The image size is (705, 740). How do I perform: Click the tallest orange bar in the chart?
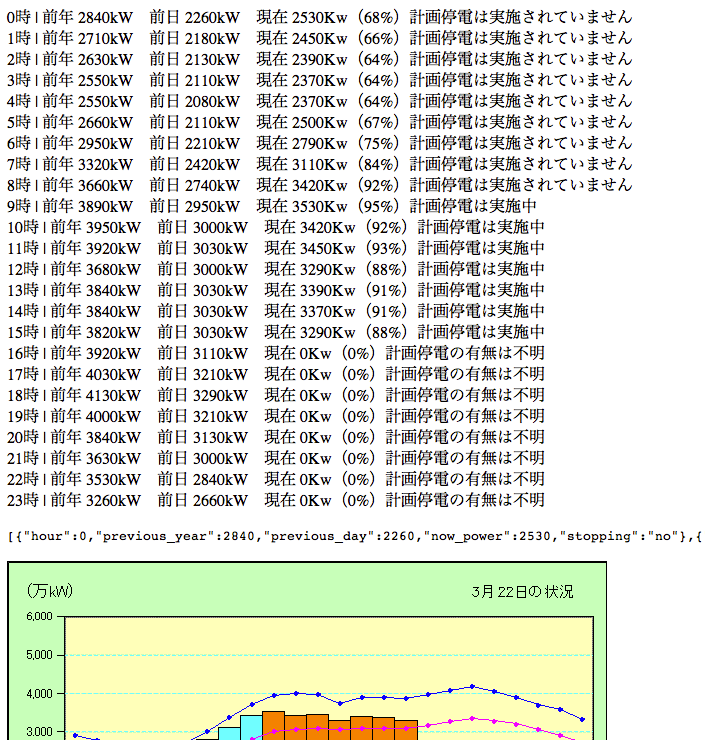pyautogui.click(x=273, y=725)
